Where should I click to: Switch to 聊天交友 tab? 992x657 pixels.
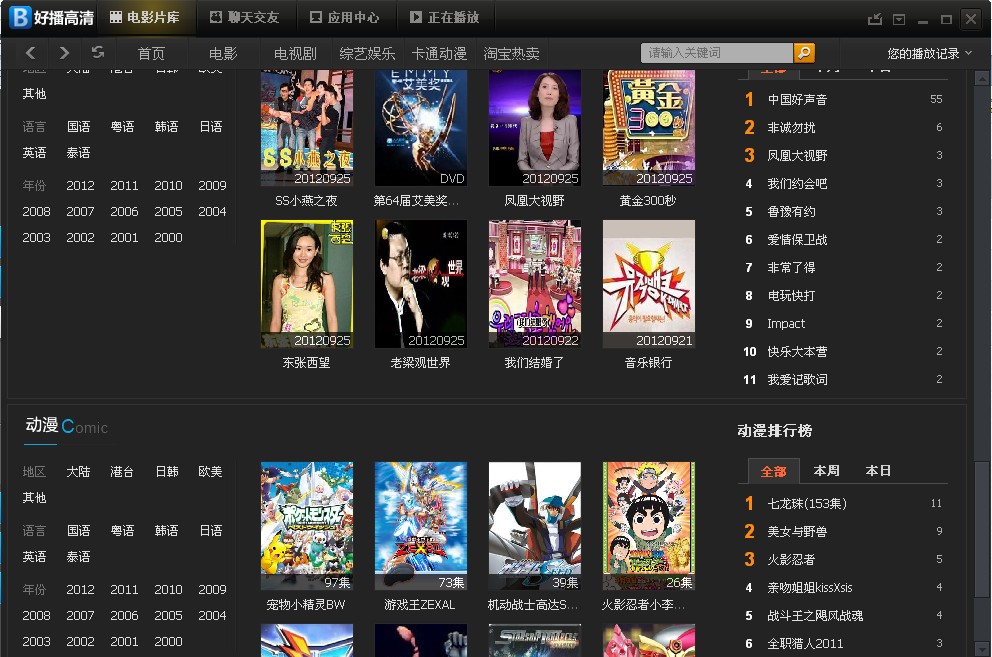pos(245,18)
